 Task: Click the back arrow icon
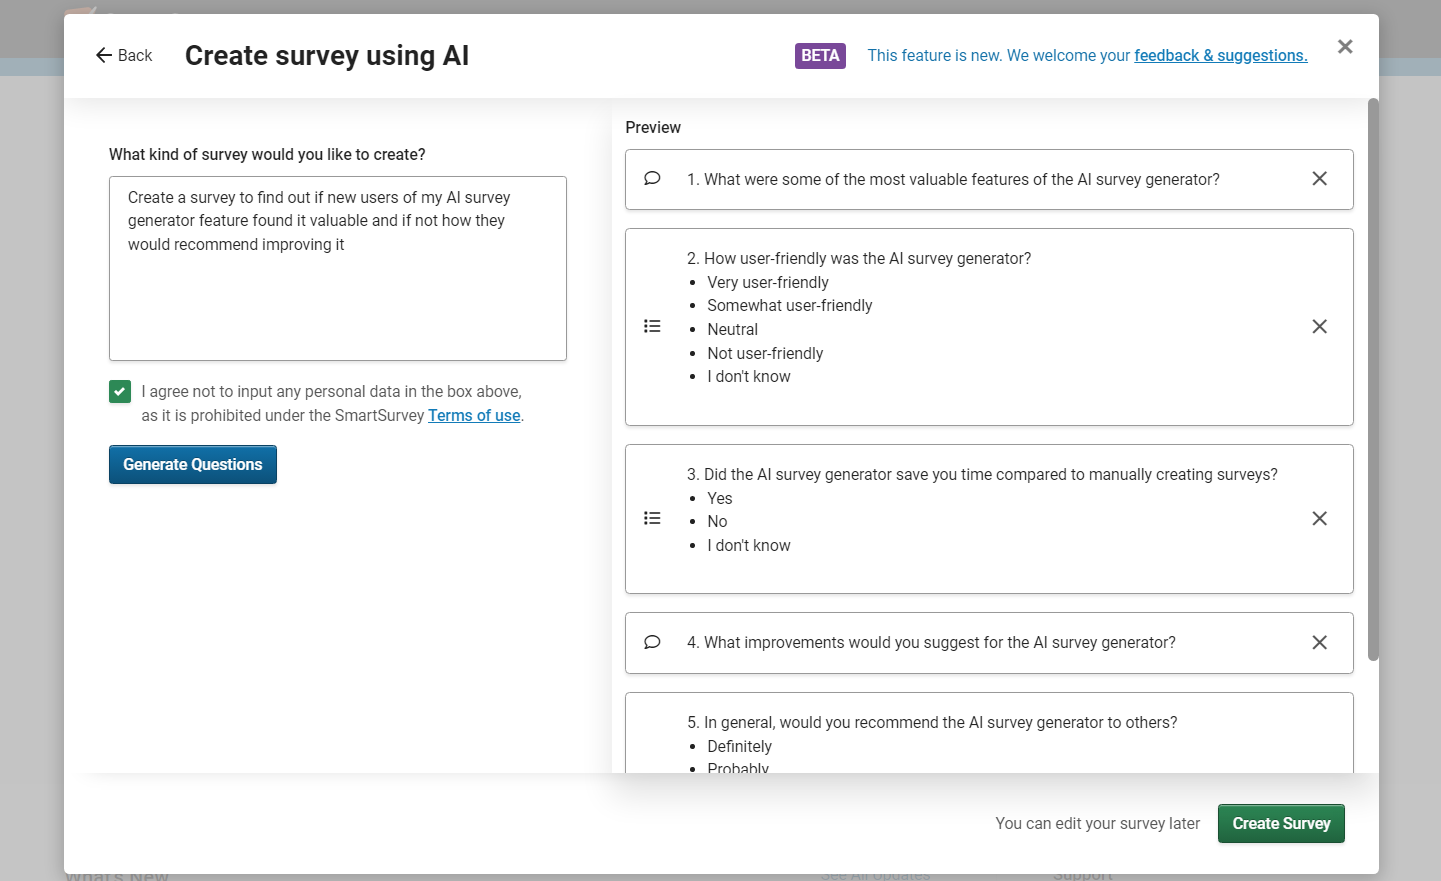point(101,55)
